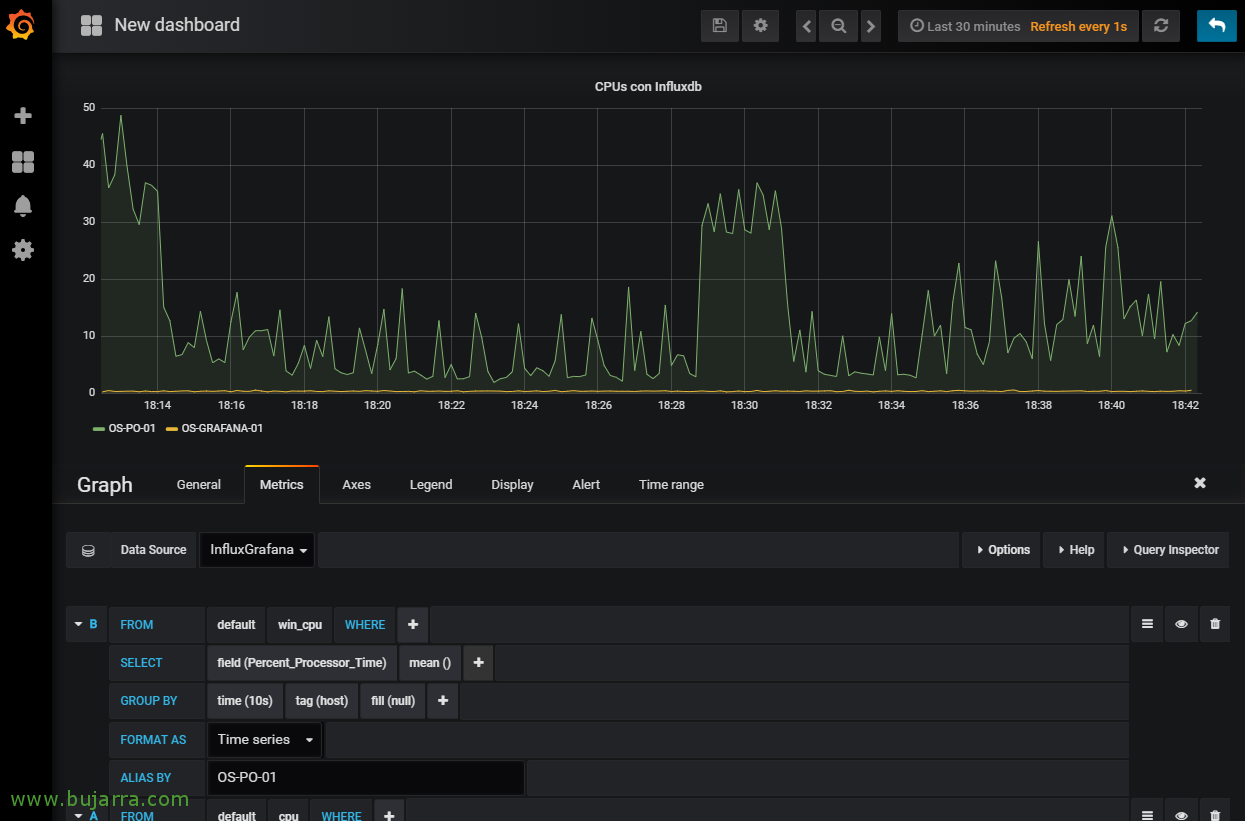Click the Grafana logo home icon
Viewport: 1245px width, 821px height.
click(22, 25)
